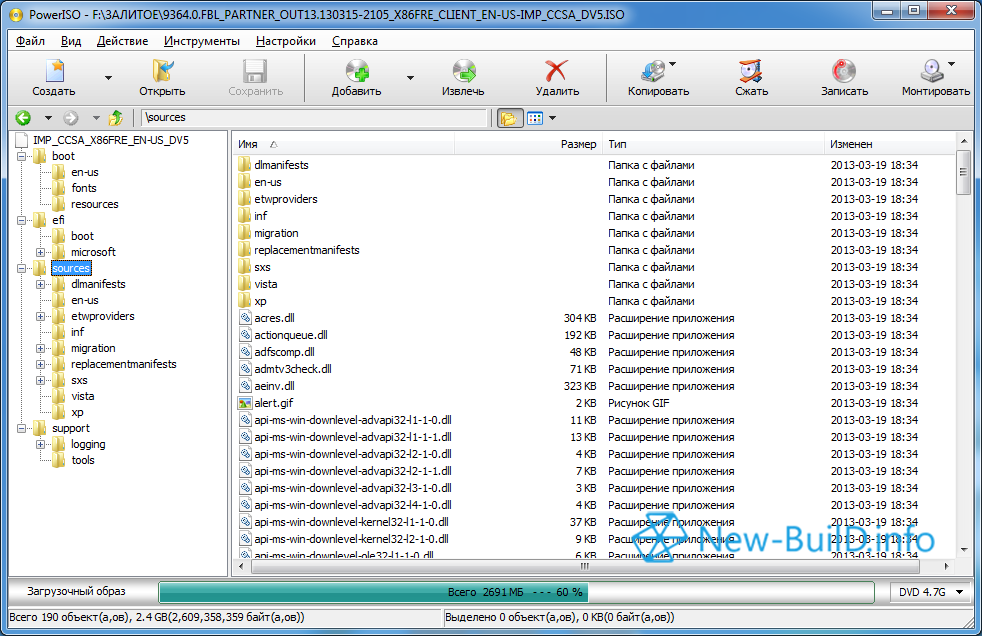Click the Монтировать (Mount) drive icon
Image resolution: width=982 pixels, height=636 pixels.
[x=932, y=71]
